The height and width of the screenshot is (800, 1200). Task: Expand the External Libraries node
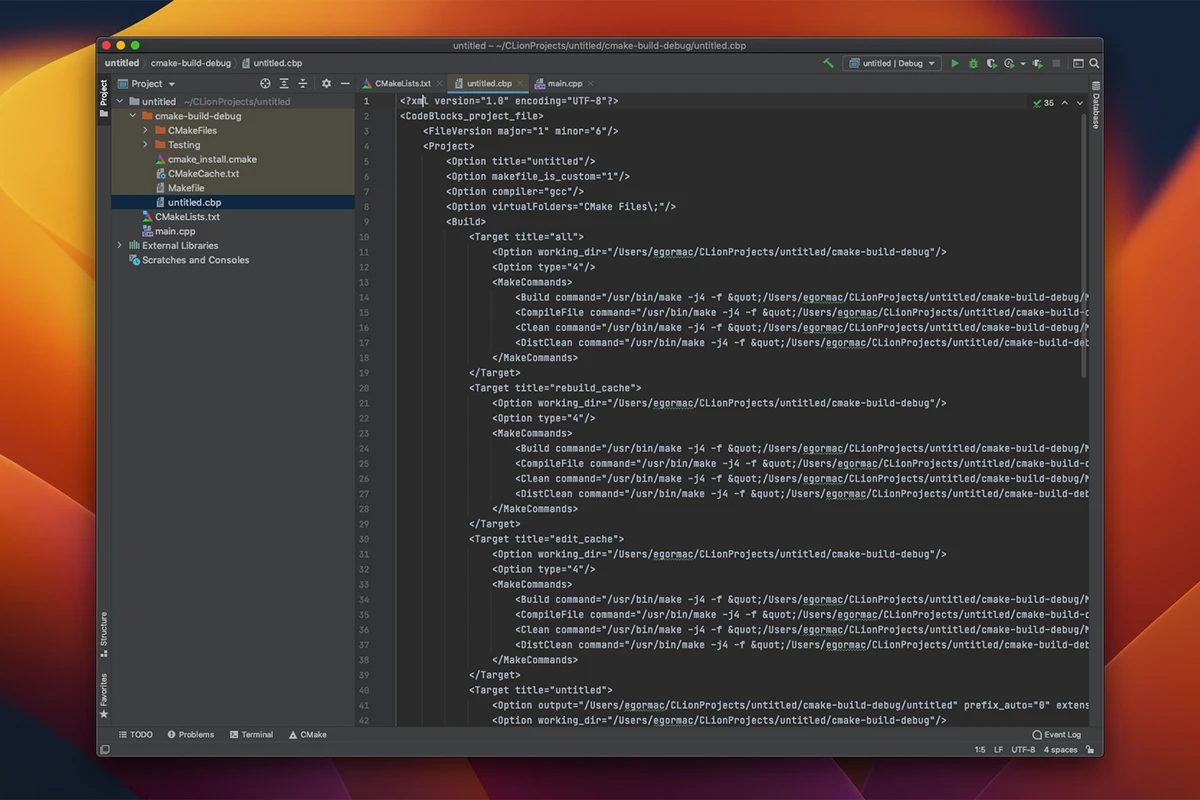(x=119, y=245)
